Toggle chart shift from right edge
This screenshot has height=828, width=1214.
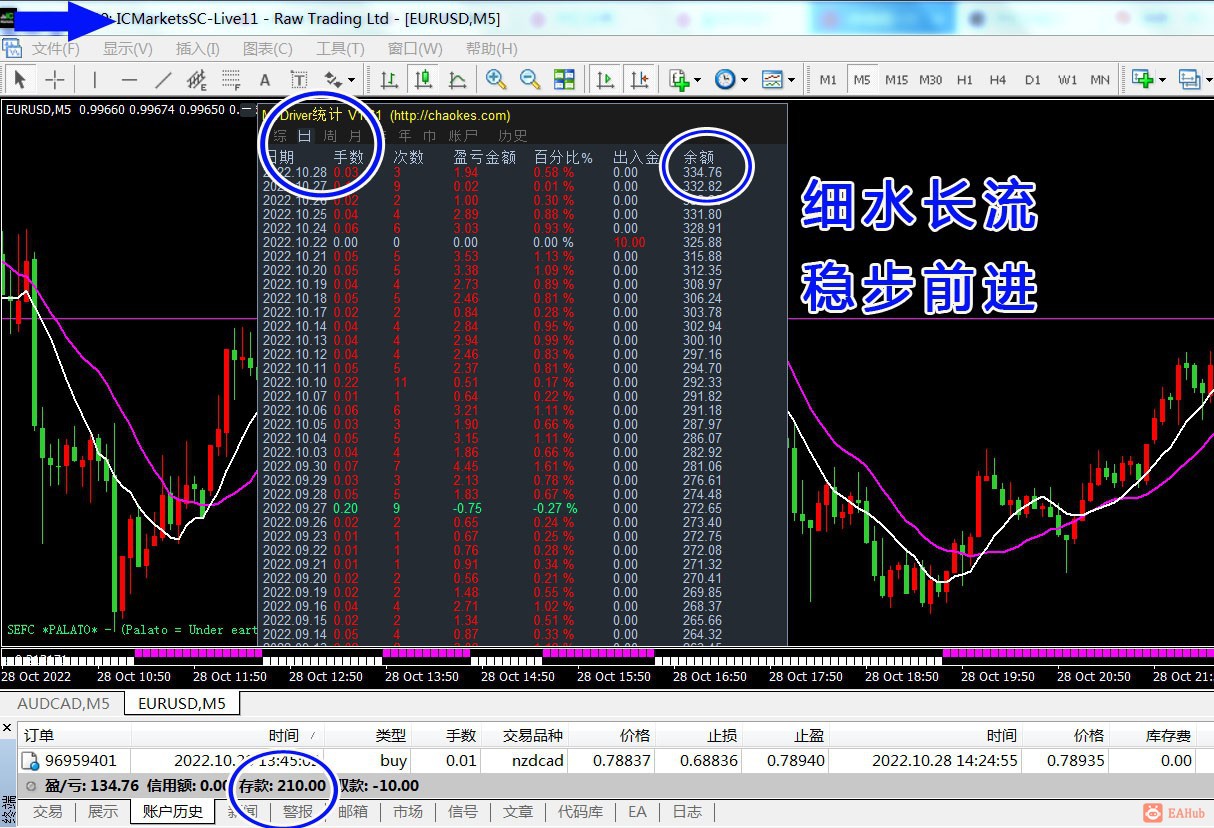[x=639, y=80]
